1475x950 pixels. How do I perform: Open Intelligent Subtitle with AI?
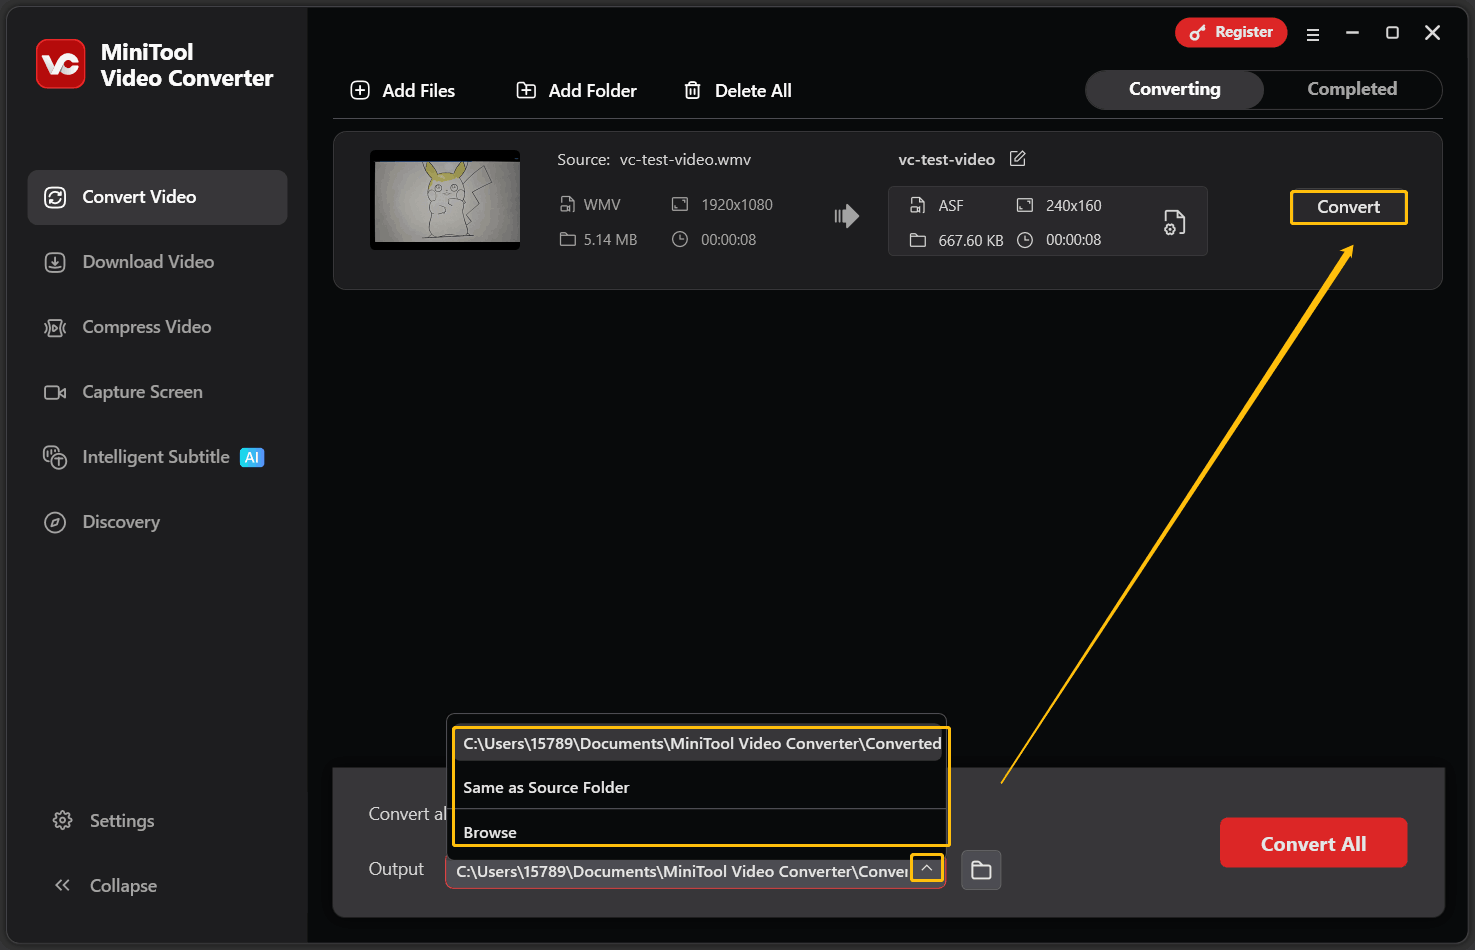pyautogui.click(x=153, y=457)
